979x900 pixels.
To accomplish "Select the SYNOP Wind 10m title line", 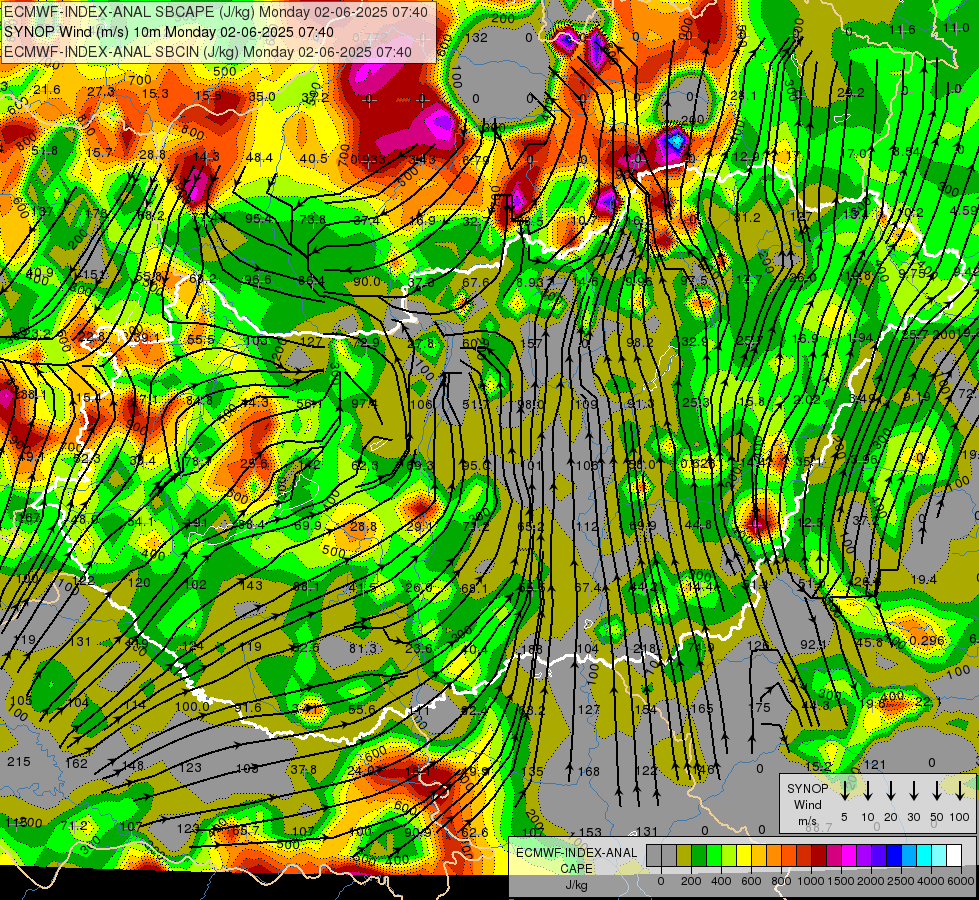I will 169,32.
